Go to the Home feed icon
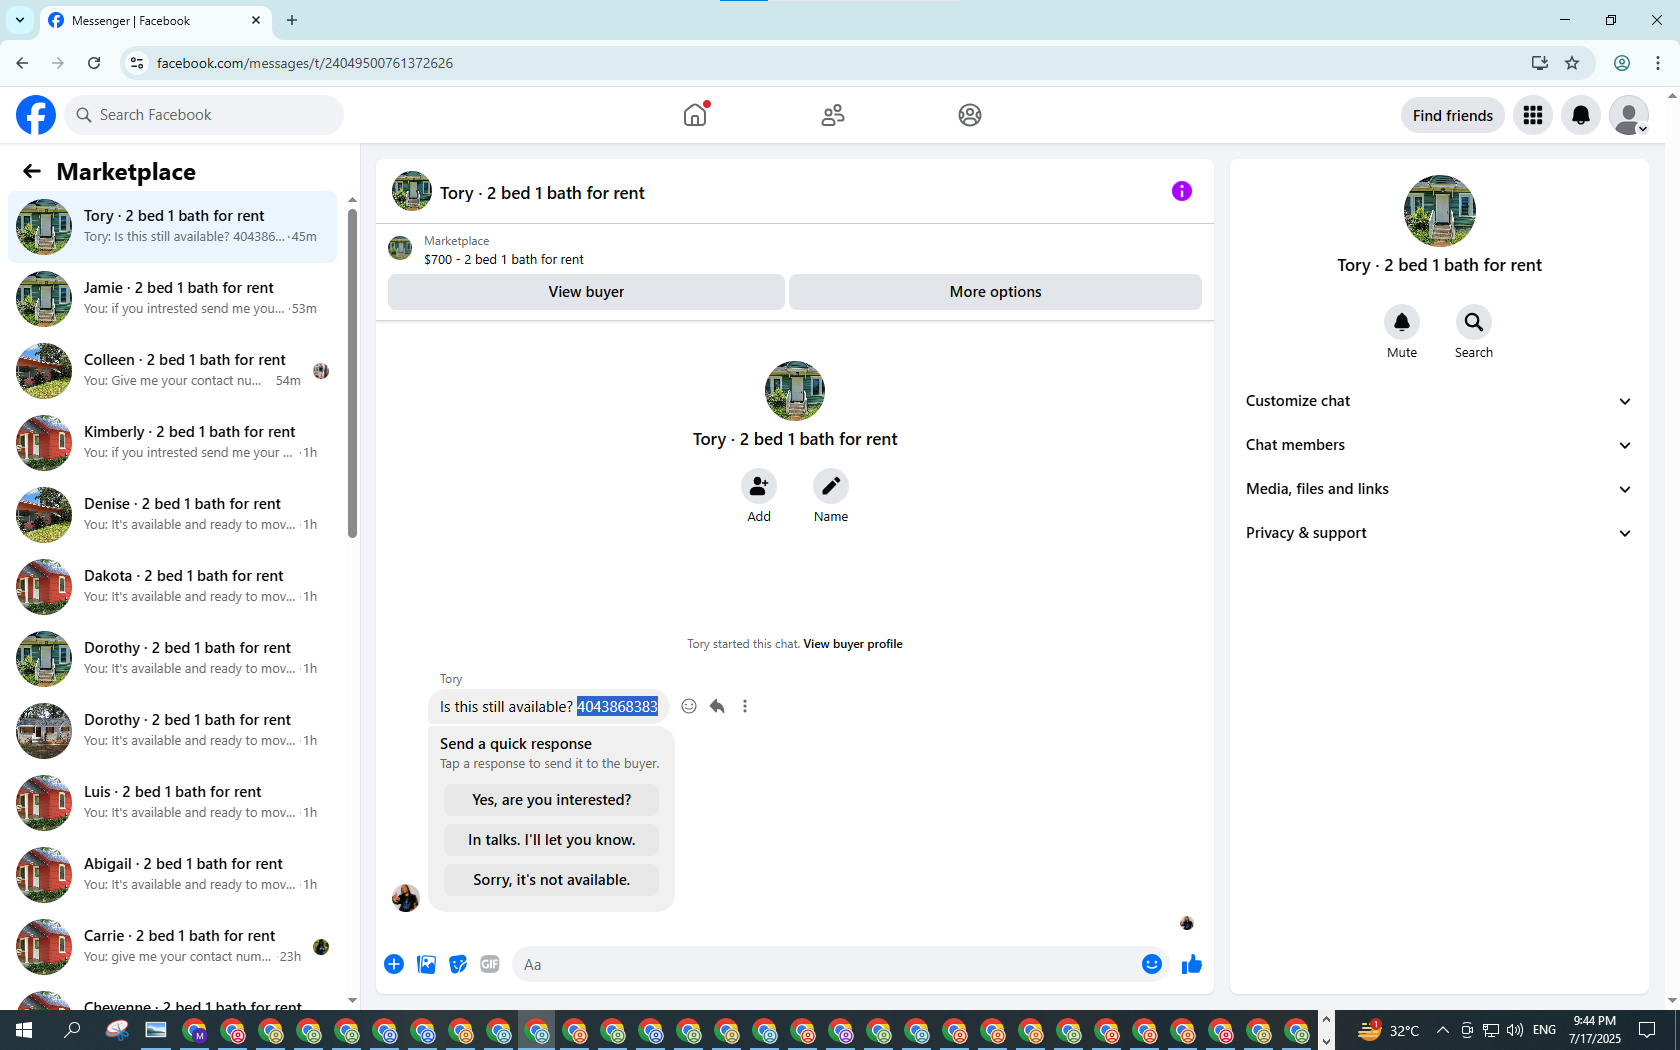The height and width of the screenshot is (1050, 1680). (x=695, y=115)
